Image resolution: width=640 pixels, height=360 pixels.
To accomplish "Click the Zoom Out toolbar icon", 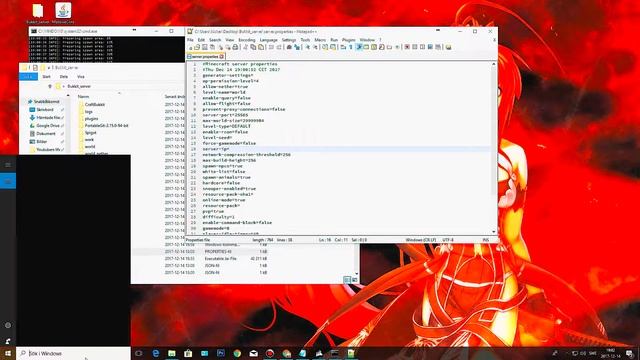I will (315, 47).
